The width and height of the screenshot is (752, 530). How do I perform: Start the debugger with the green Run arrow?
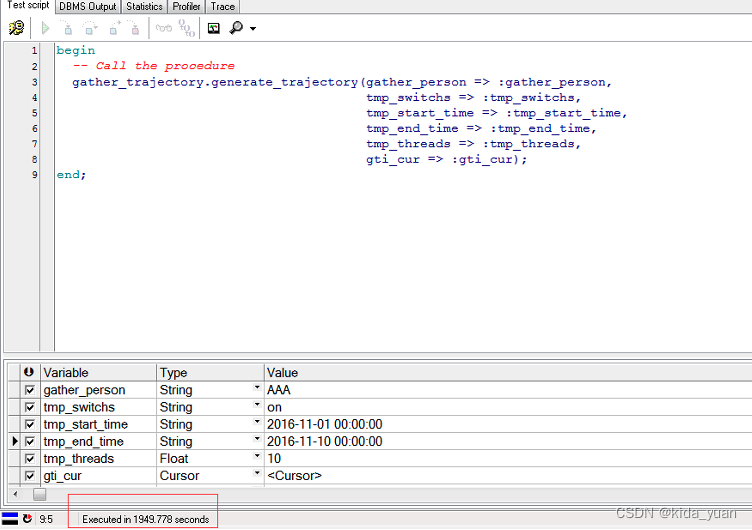(x=46, y=28)
